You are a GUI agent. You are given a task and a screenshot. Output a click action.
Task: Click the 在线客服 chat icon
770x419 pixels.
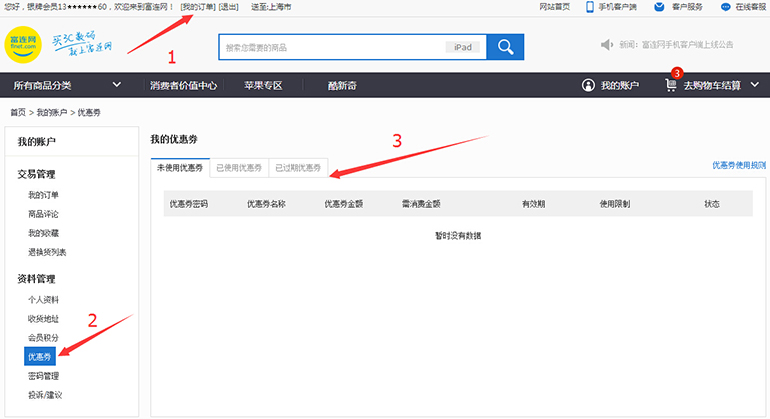(726, 7)
